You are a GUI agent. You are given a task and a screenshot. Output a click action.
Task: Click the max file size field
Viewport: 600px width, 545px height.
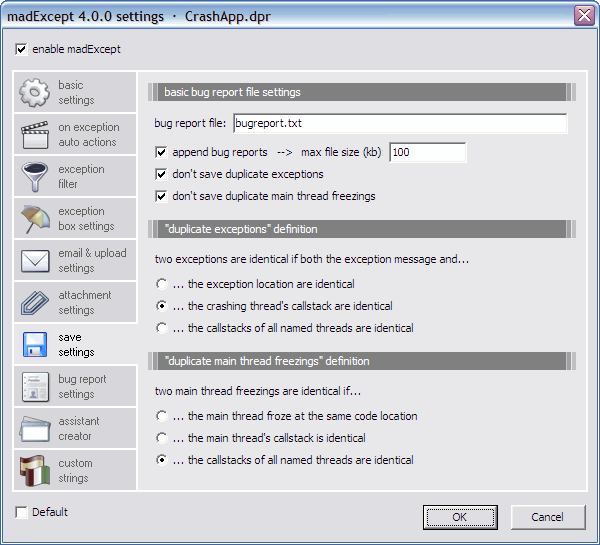[x=428, y=152]
